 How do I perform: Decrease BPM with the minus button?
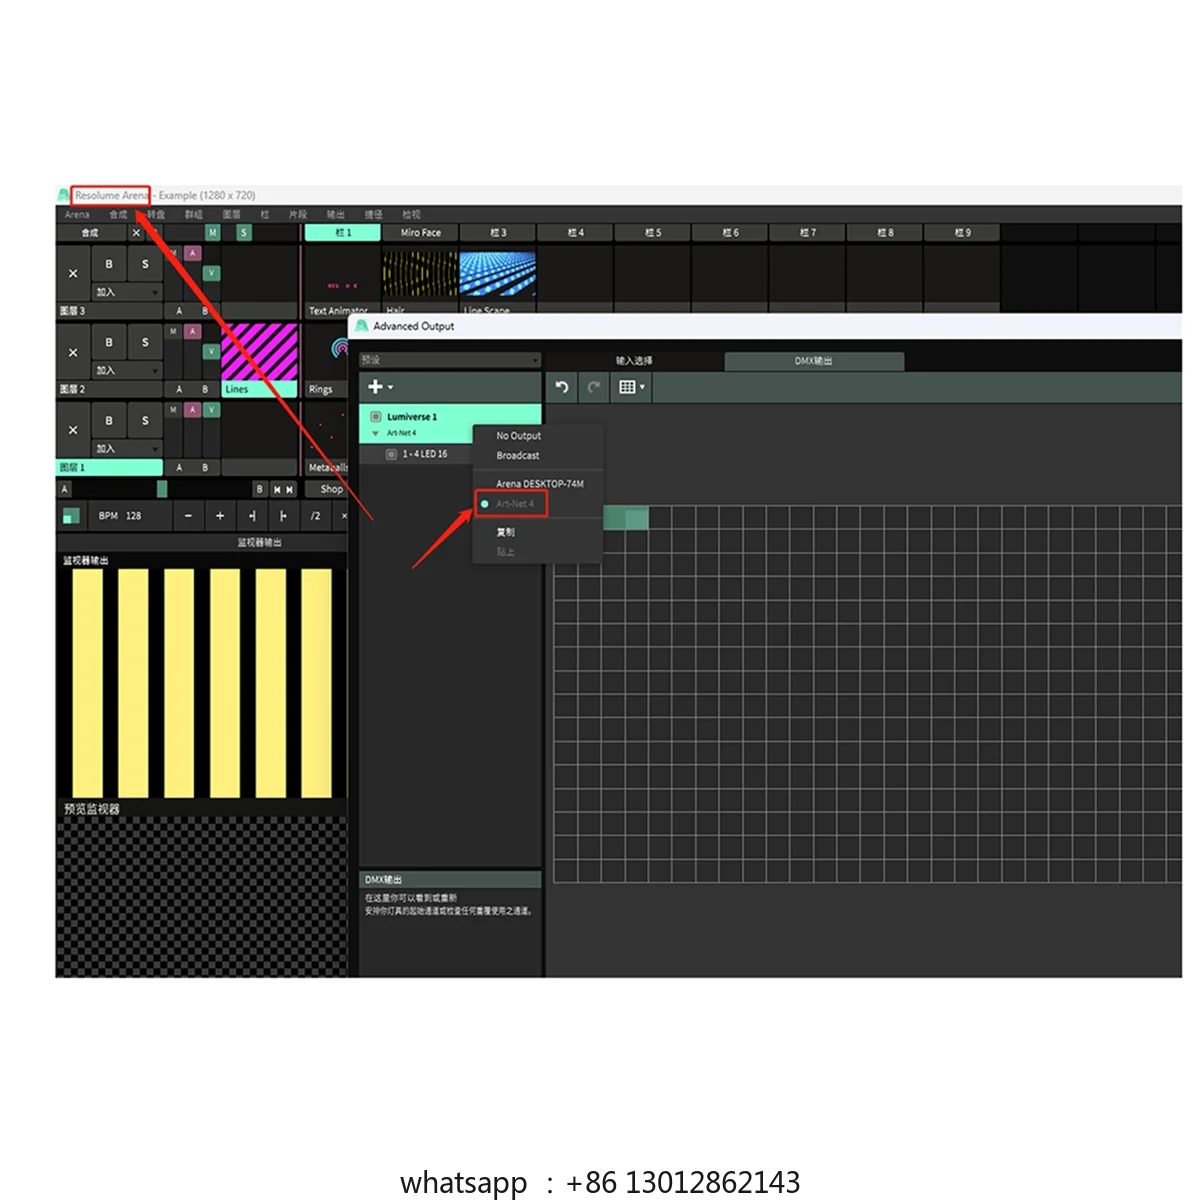[x=188, y=516]
